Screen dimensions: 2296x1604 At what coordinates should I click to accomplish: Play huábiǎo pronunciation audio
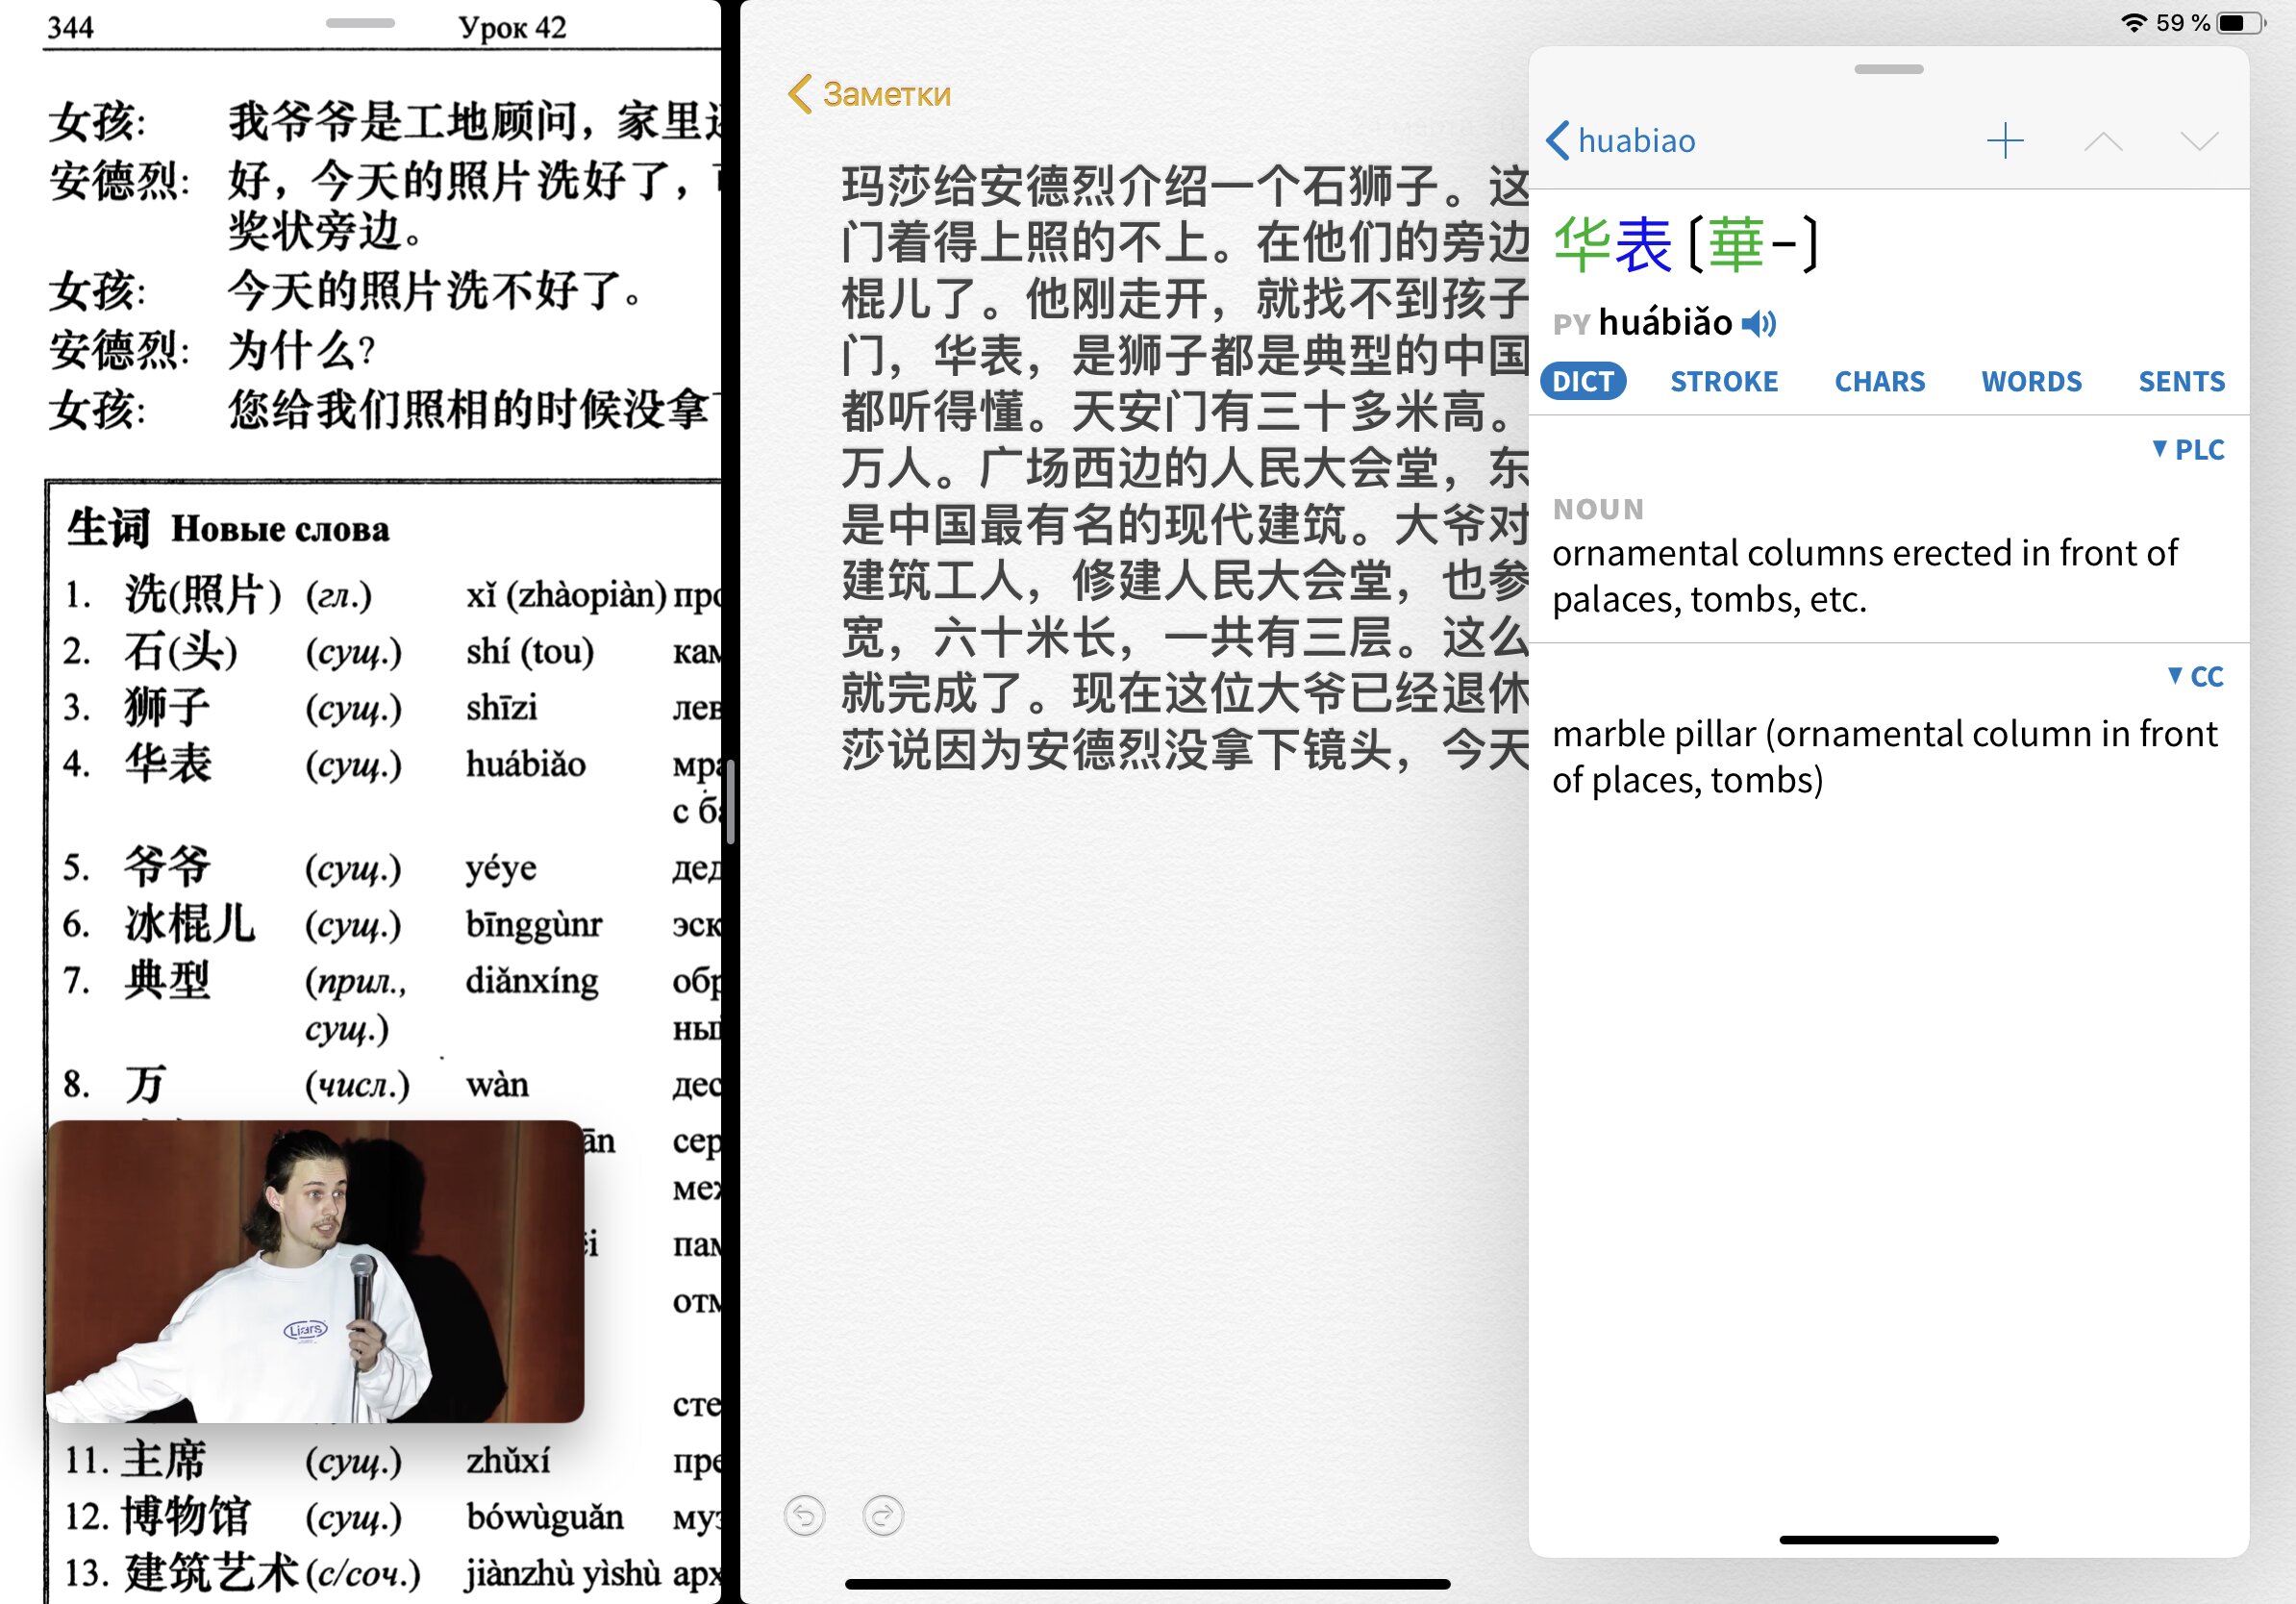(1758, 323)
